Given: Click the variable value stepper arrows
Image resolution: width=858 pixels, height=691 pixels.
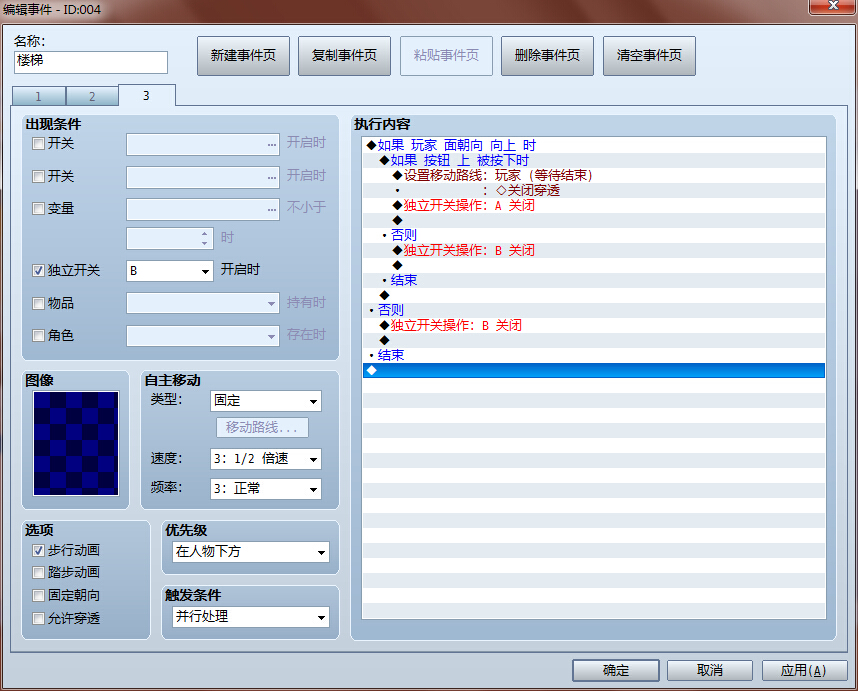Looking at the screenshot, I should point(204,239).
